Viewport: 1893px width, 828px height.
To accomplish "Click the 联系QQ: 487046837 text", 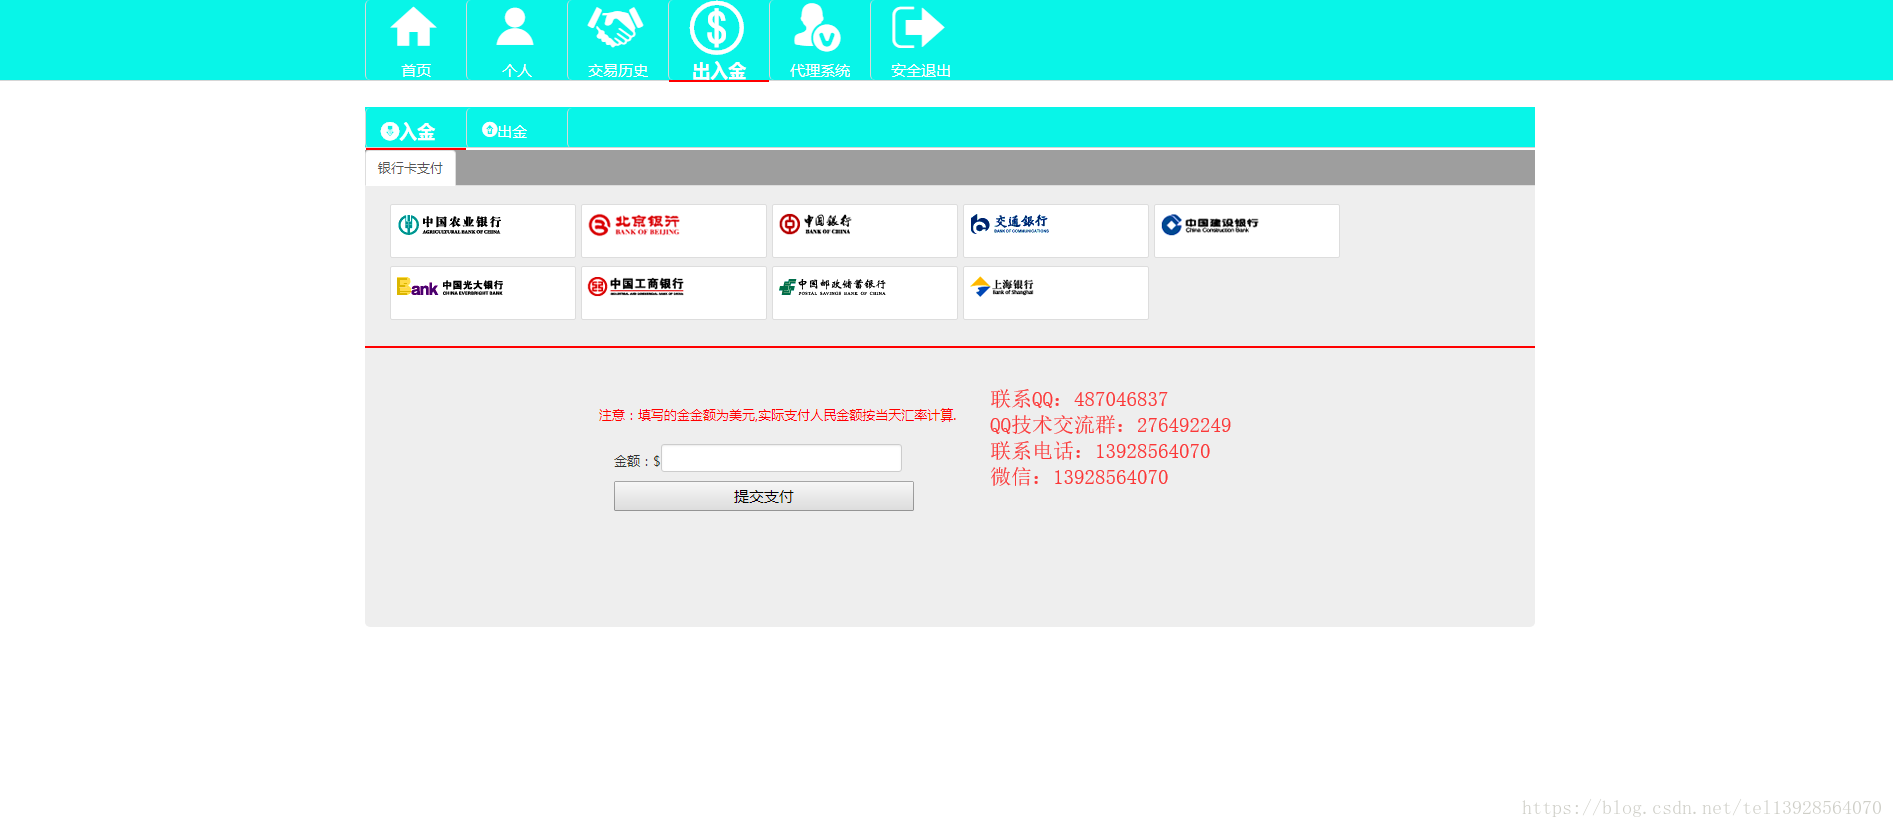I will tap(1079, 399).
